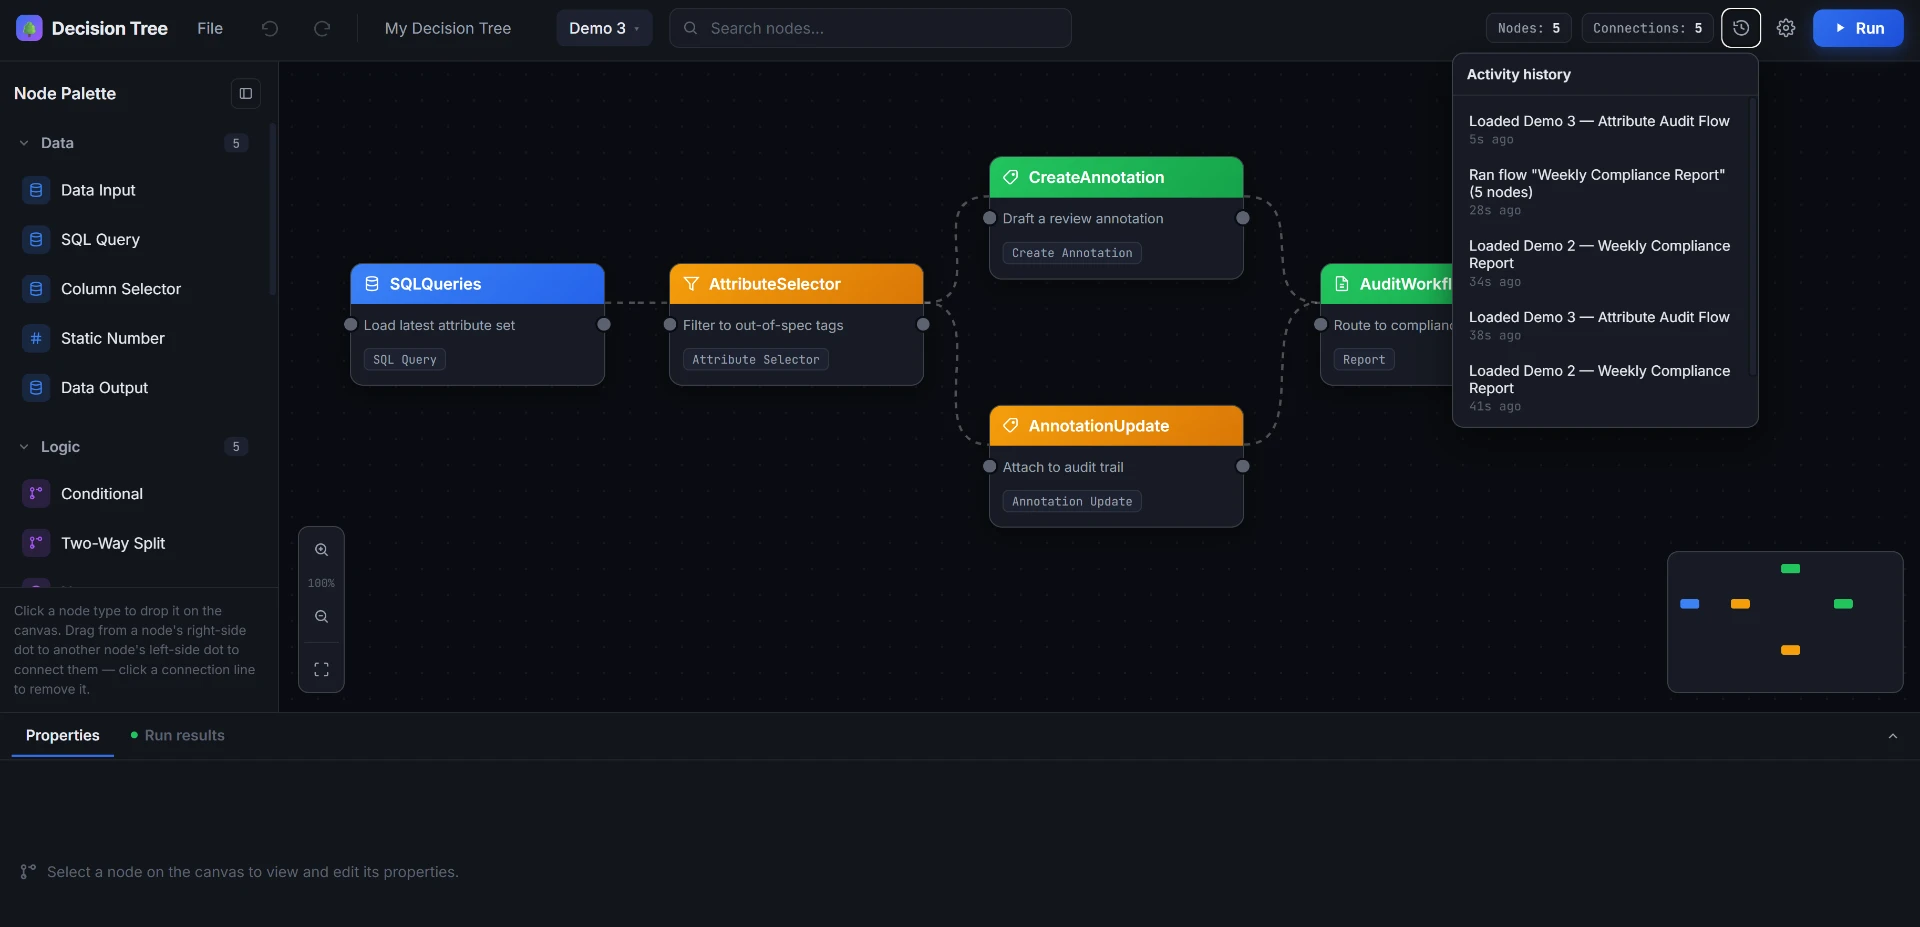Collapse the Logic category chevron
Image resolution: width=1920 pixels, height=927 pixels.
pos(24,447)
